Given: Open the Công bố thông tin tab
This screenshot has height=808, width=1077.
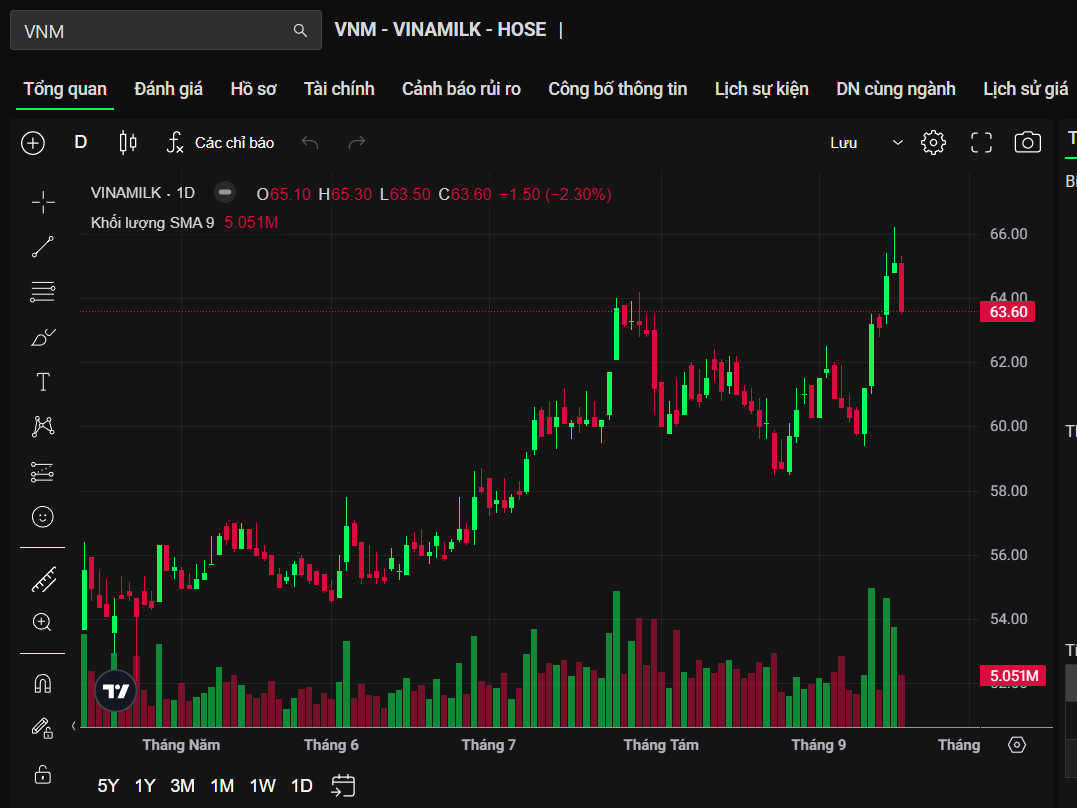Looking at the screenshot, I should 617,89.
